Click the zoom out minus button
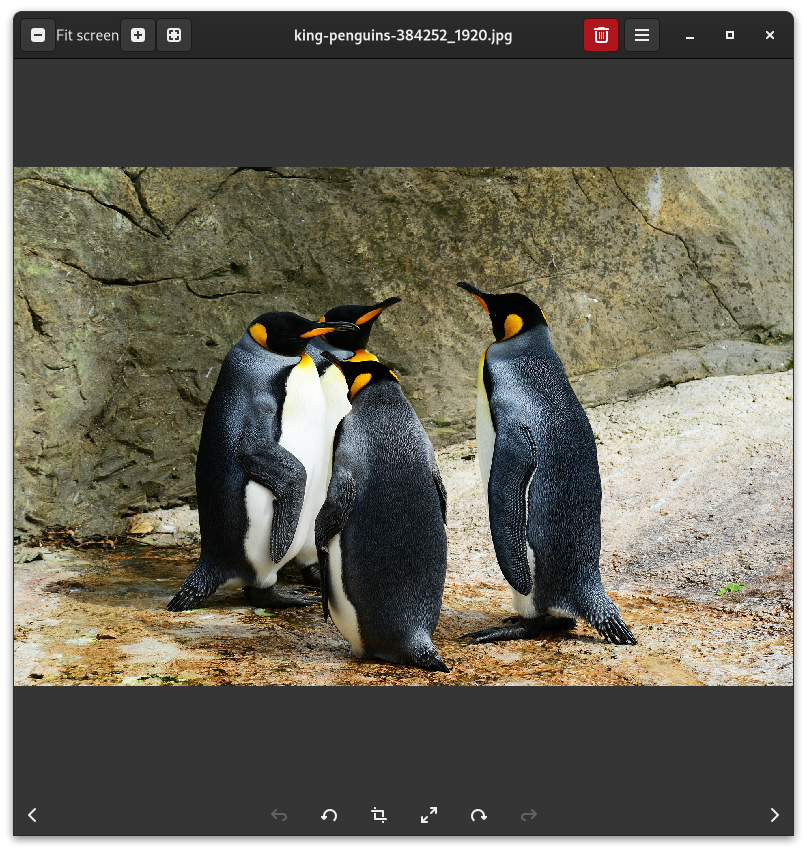 38,35
